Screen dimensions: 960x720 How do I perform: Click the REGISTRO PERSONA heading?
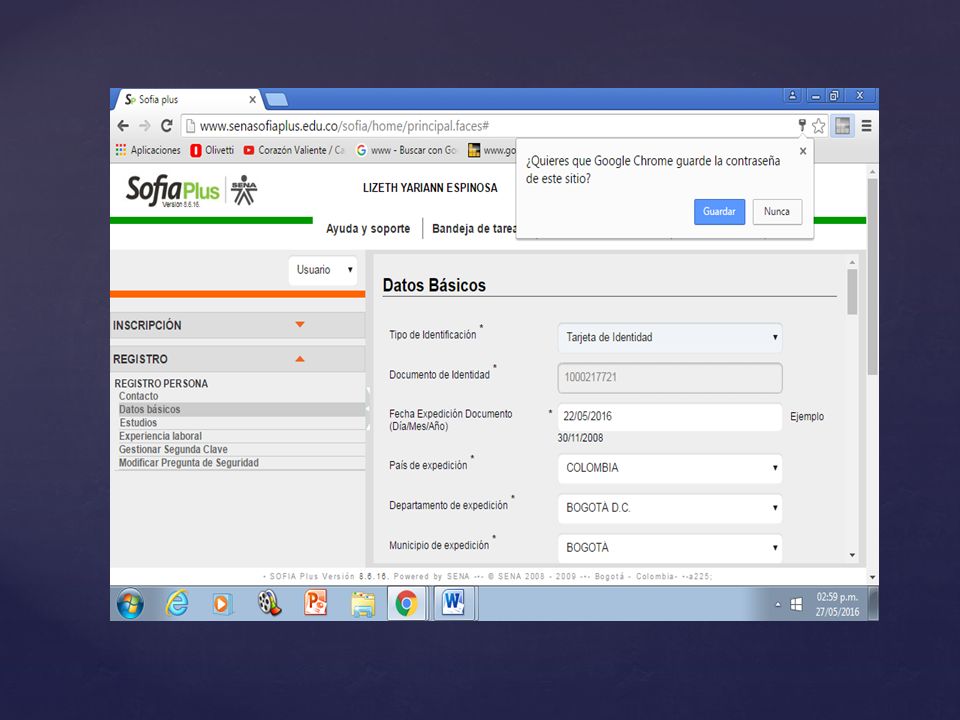(x=161, y=383)
